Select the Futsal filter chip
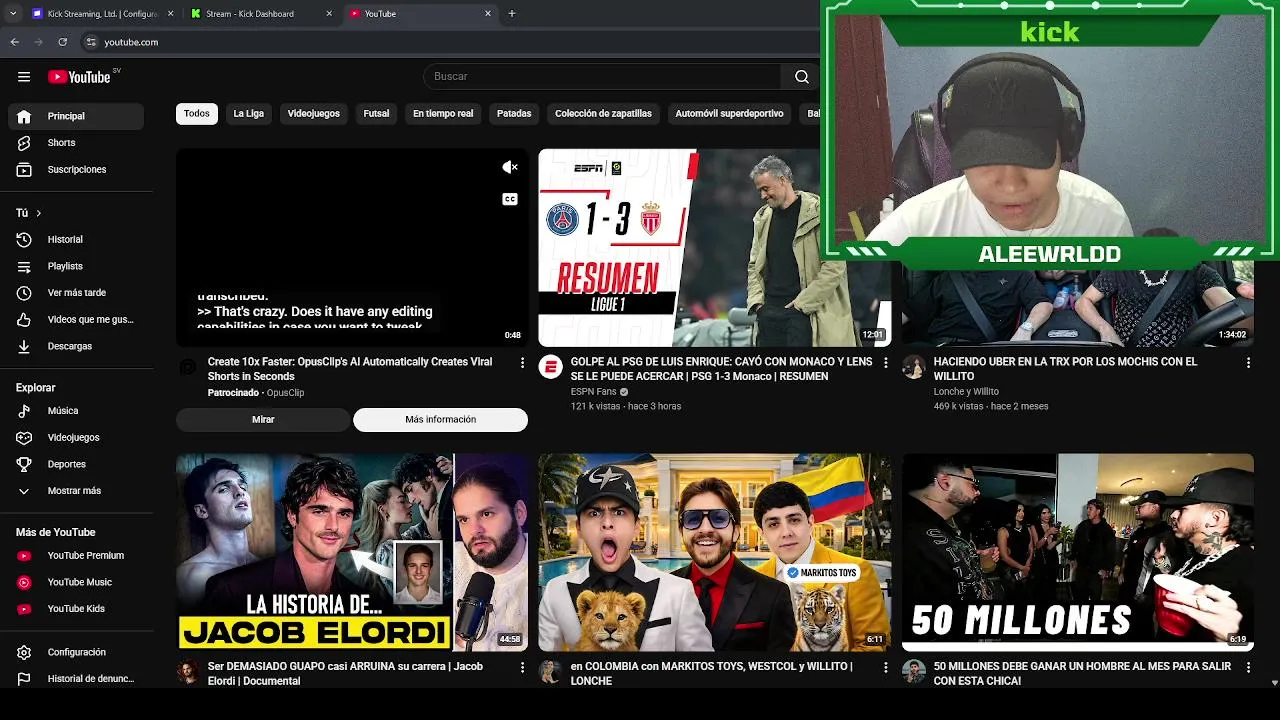Image resolution: width=1280 pixels, height=720 pixels. coord(376,114)
